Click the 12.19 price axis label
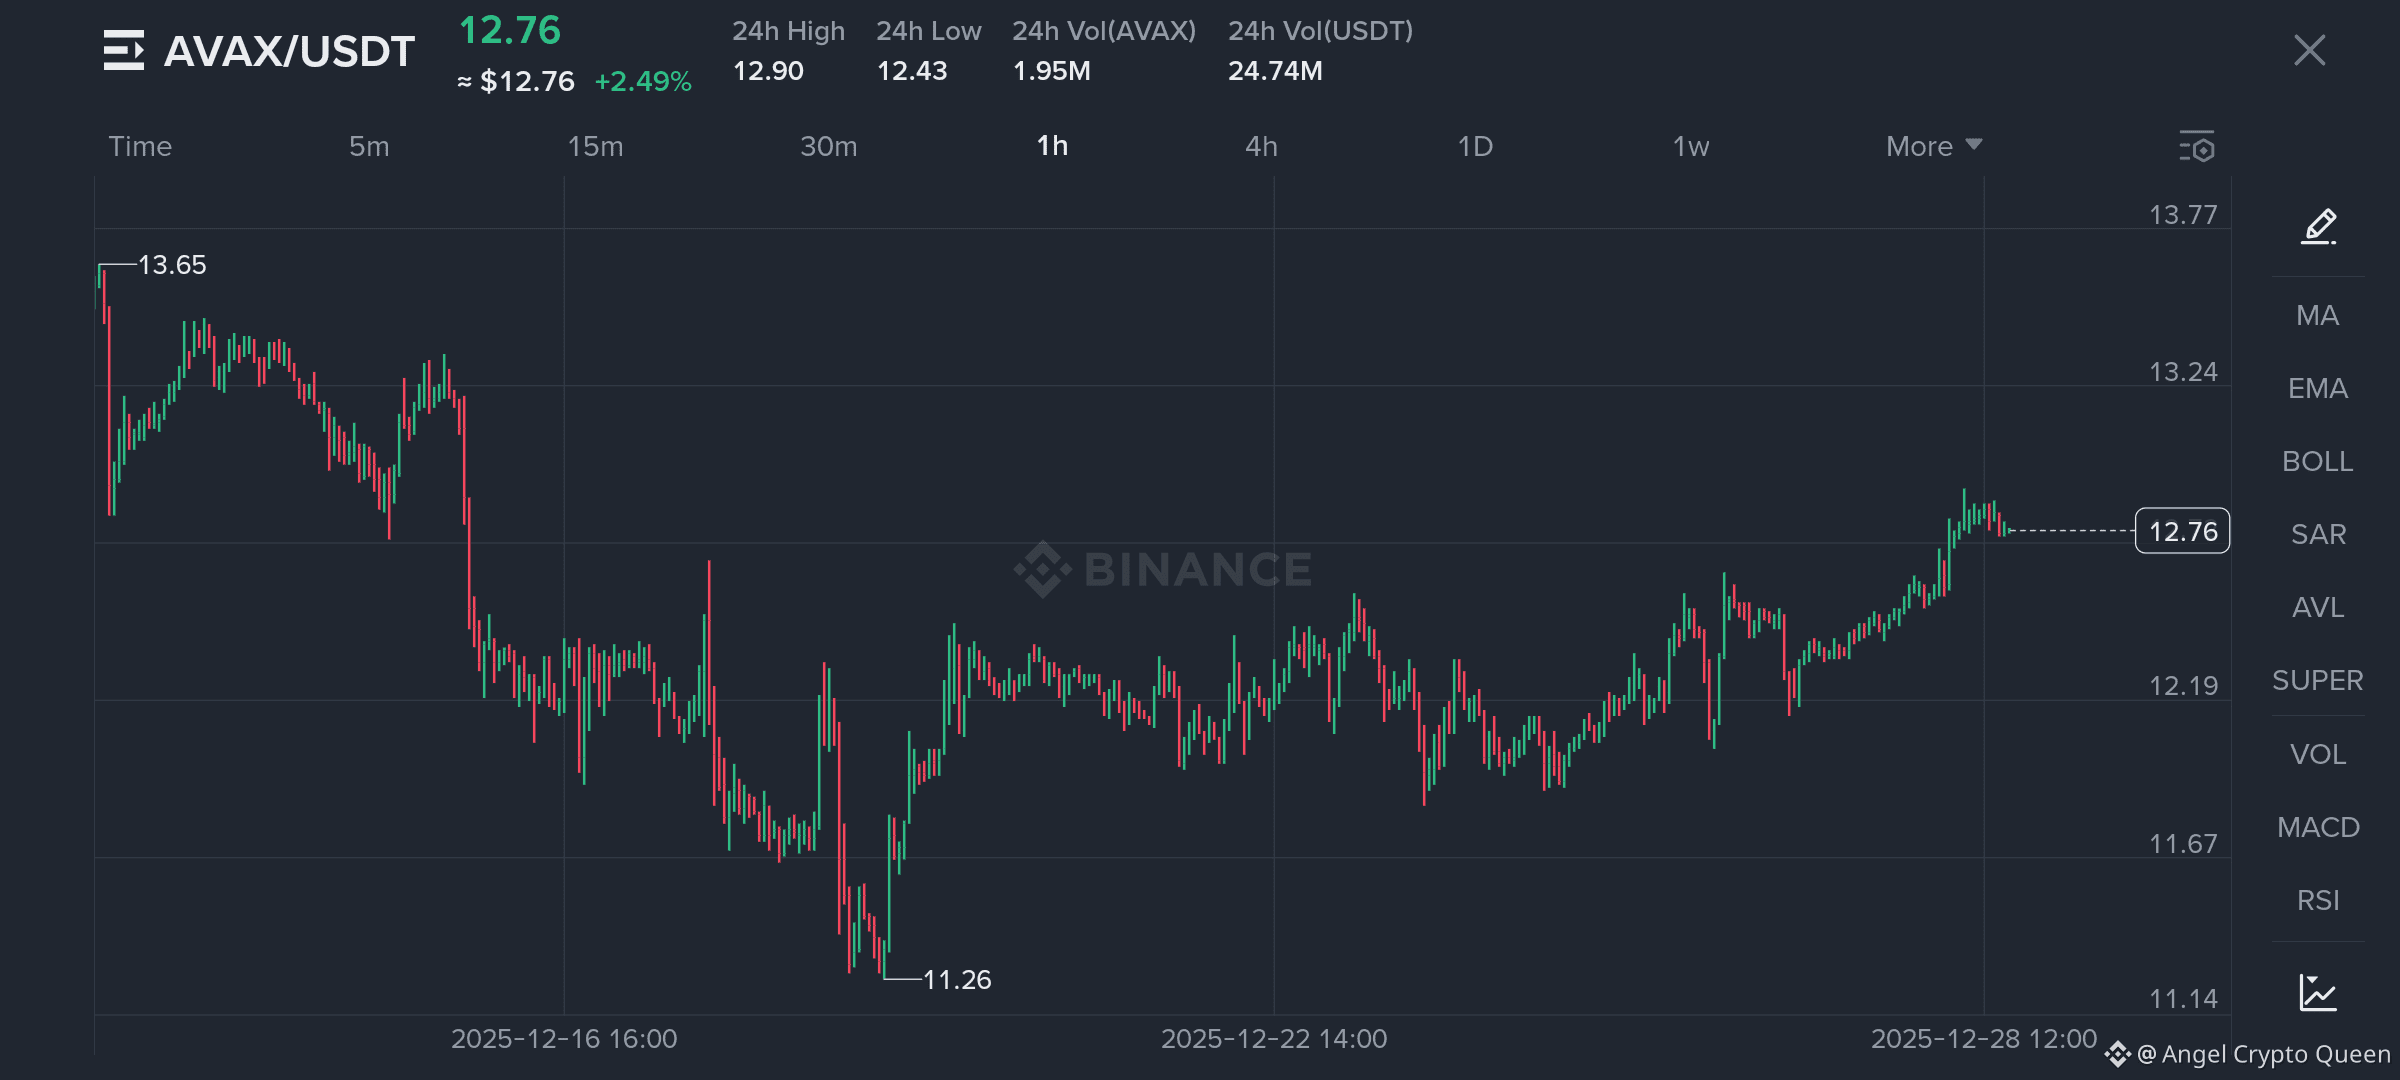Screen dimensions: 2400x1080 point(2183,686)
